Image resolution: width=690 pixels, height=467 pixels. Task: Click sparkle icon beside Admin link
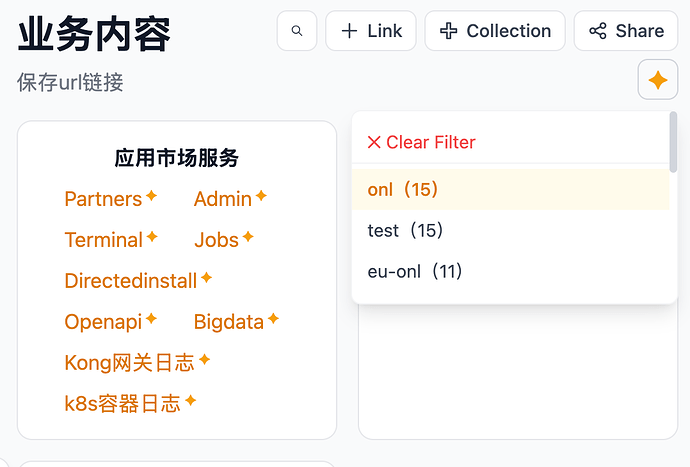pos(261,196)
